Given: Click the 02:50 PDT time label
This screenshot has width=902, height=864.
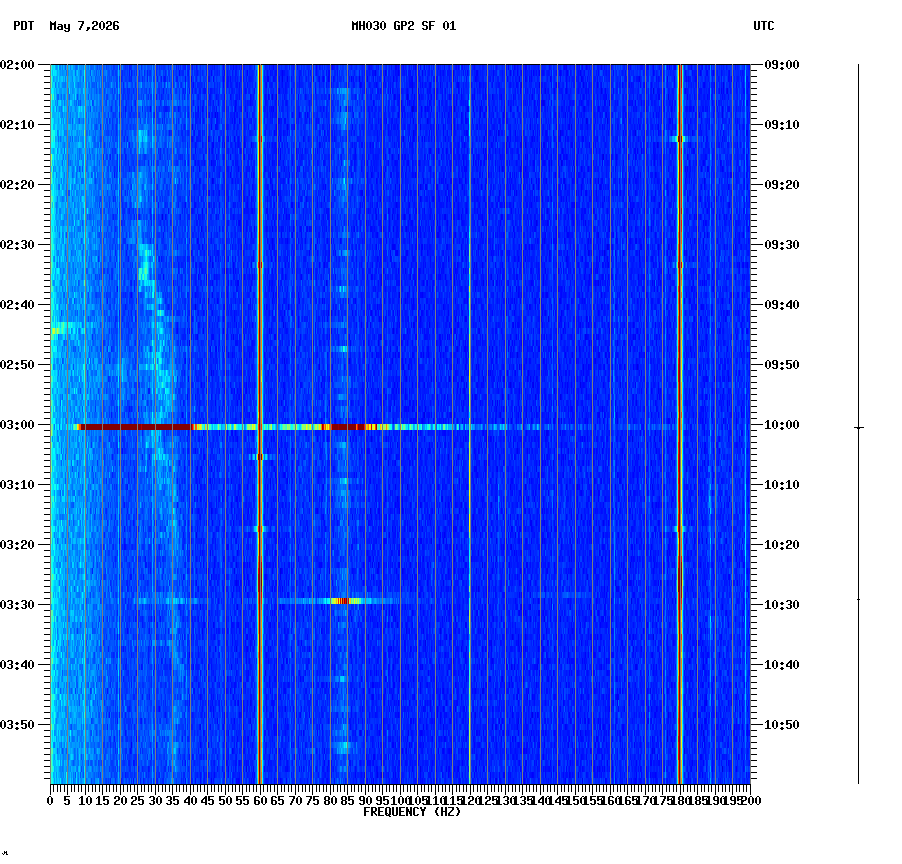Looking at the screenshot, I should click(x=17, y=365).
